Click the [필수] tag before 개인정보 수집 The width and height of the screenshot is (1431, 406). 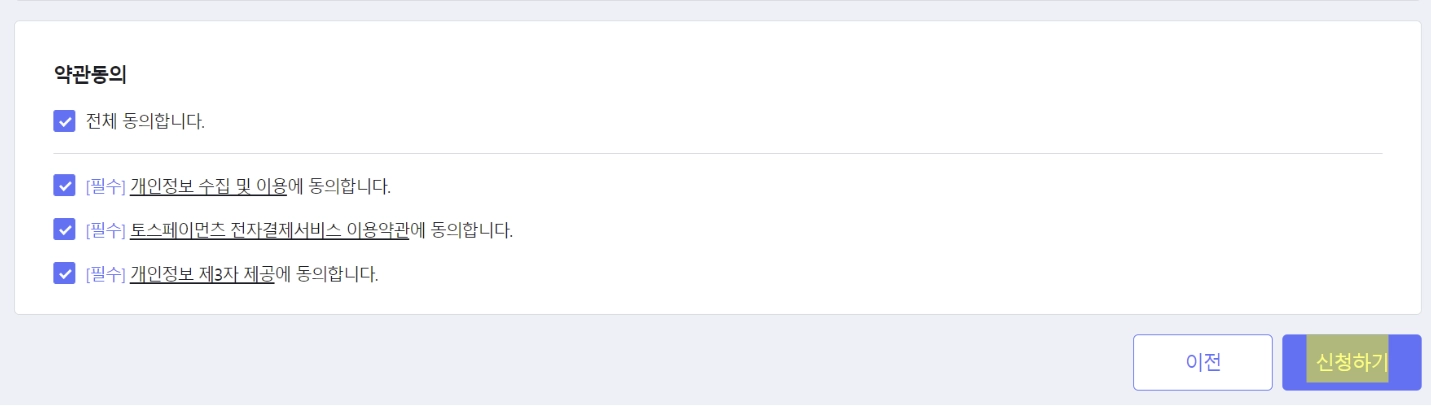[105, 186]
